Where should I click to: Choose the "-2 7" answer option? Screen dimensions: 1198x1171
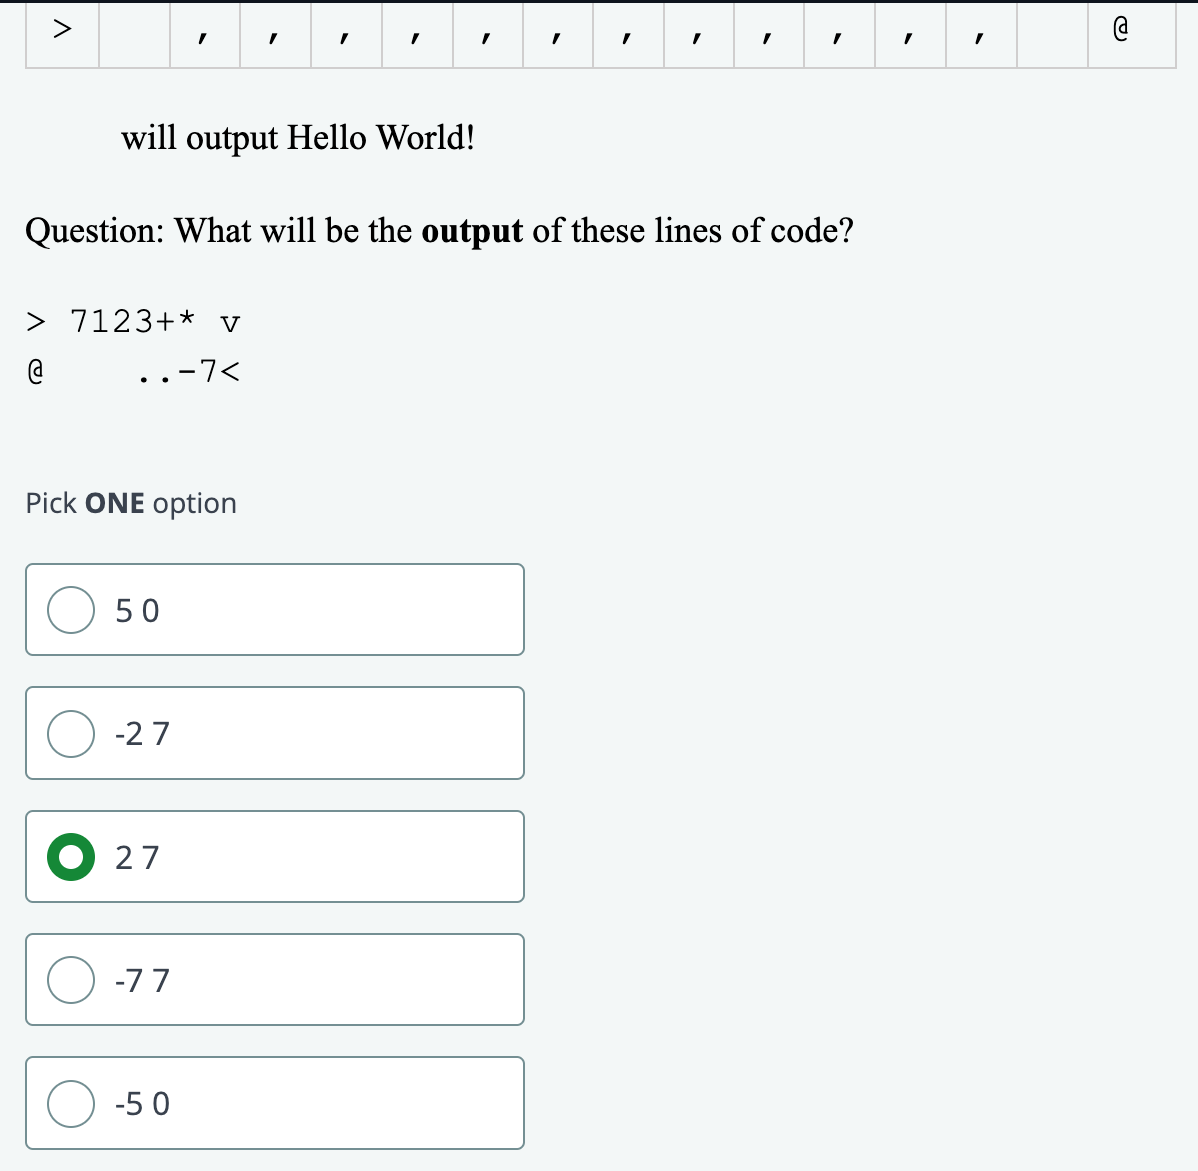(x=70, y=733)
